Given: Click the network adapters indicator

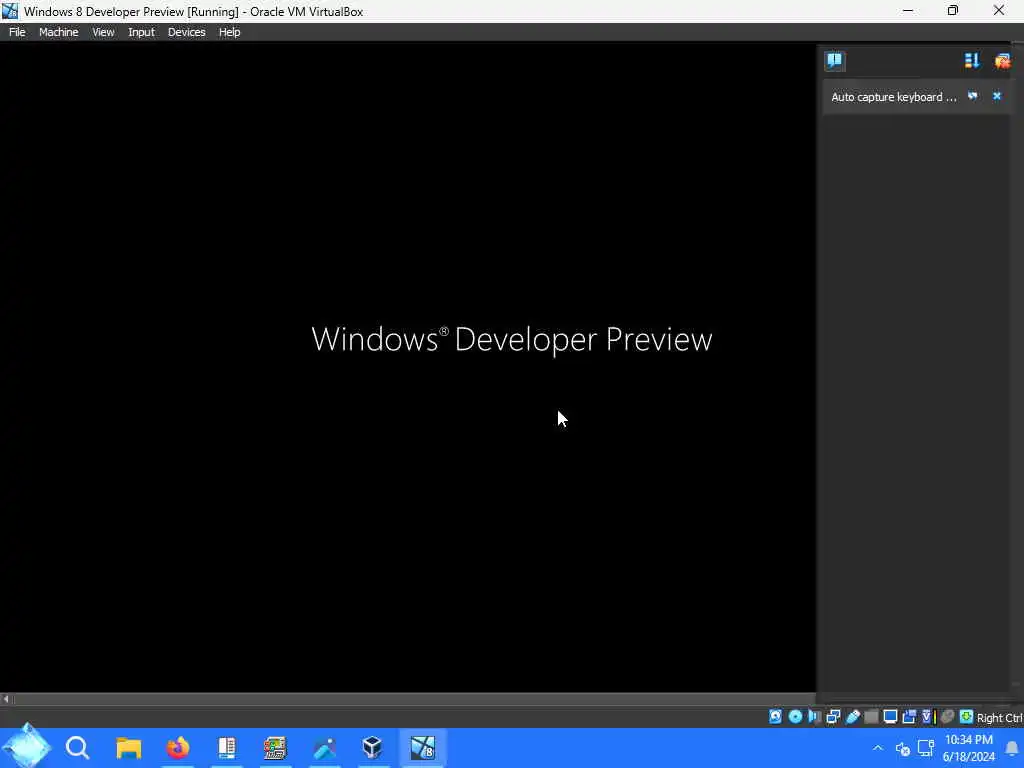Looking at the screenshot, I should pos(833,716).
